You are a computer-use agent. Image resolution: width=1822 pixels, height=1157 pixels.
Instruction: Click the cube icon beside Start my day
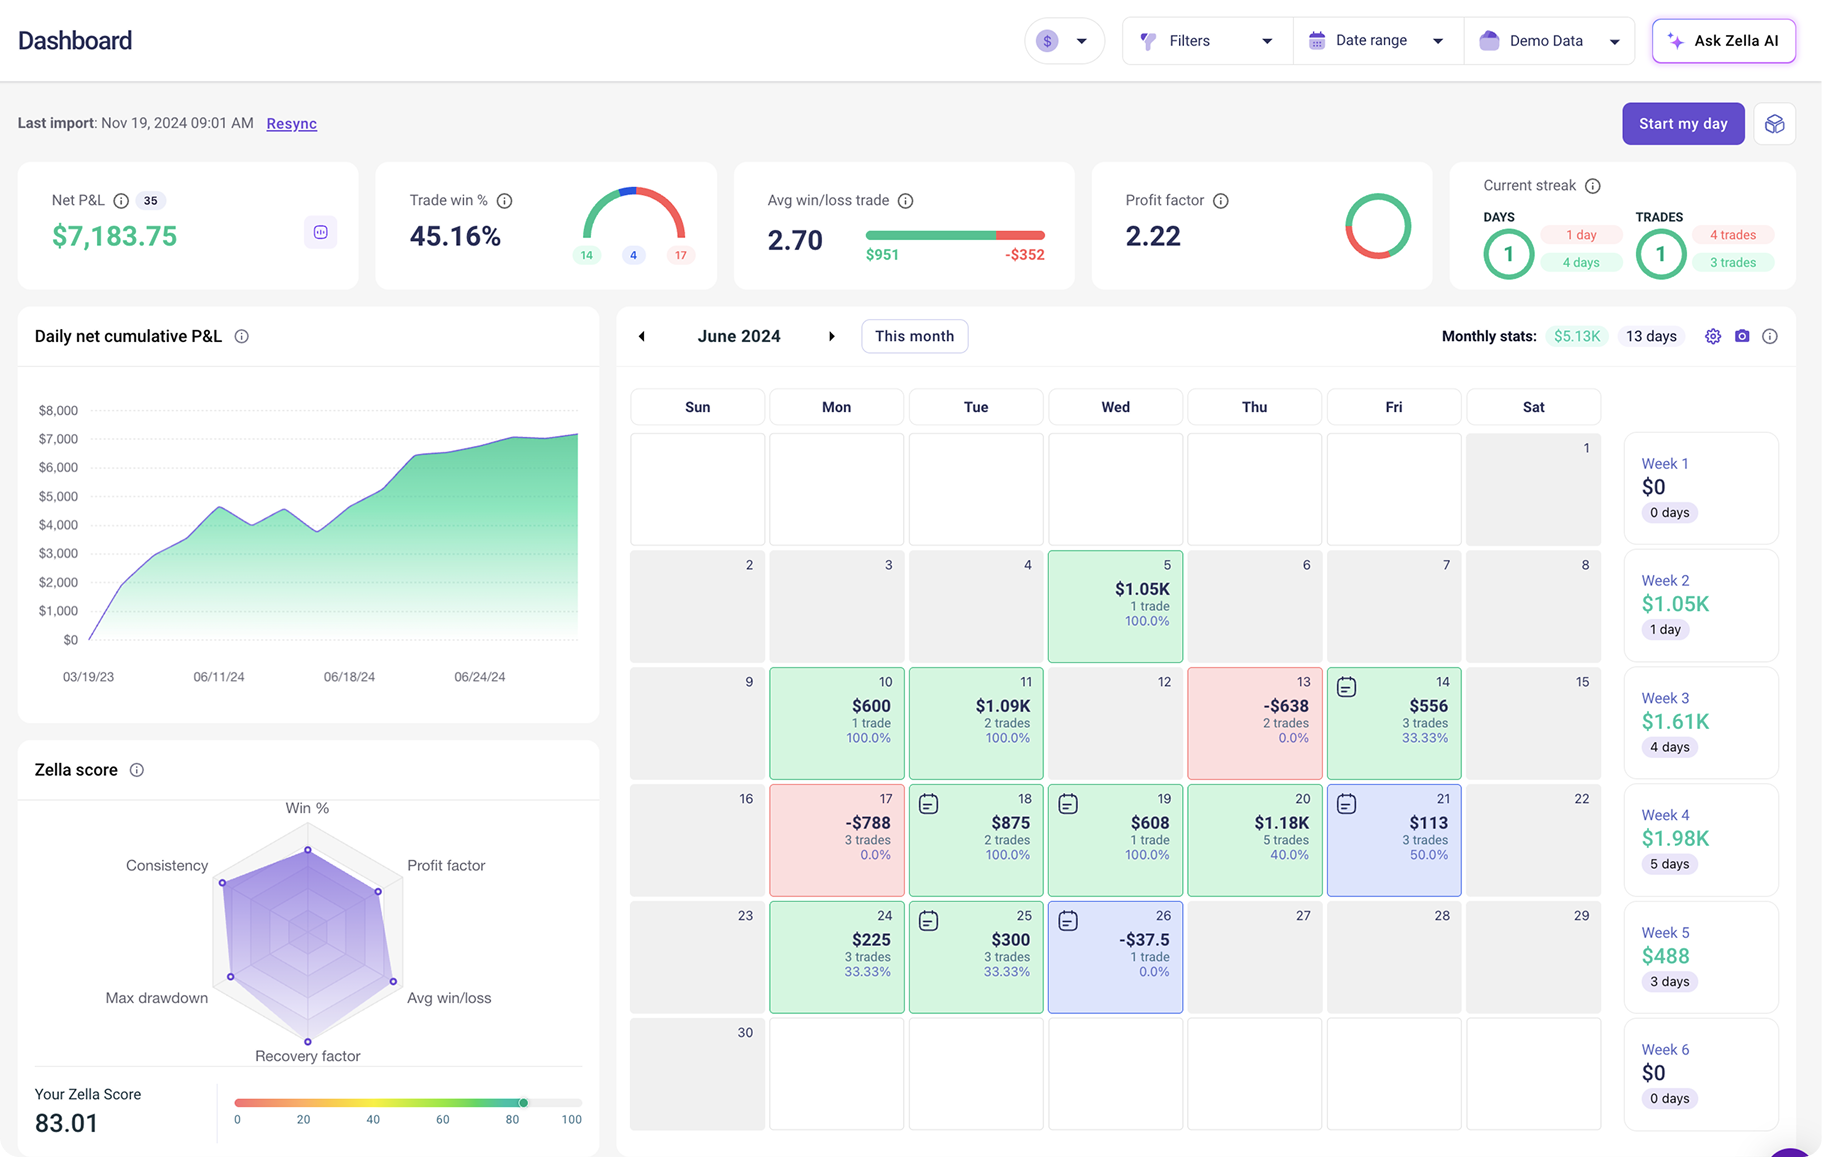coord(1775,123)
